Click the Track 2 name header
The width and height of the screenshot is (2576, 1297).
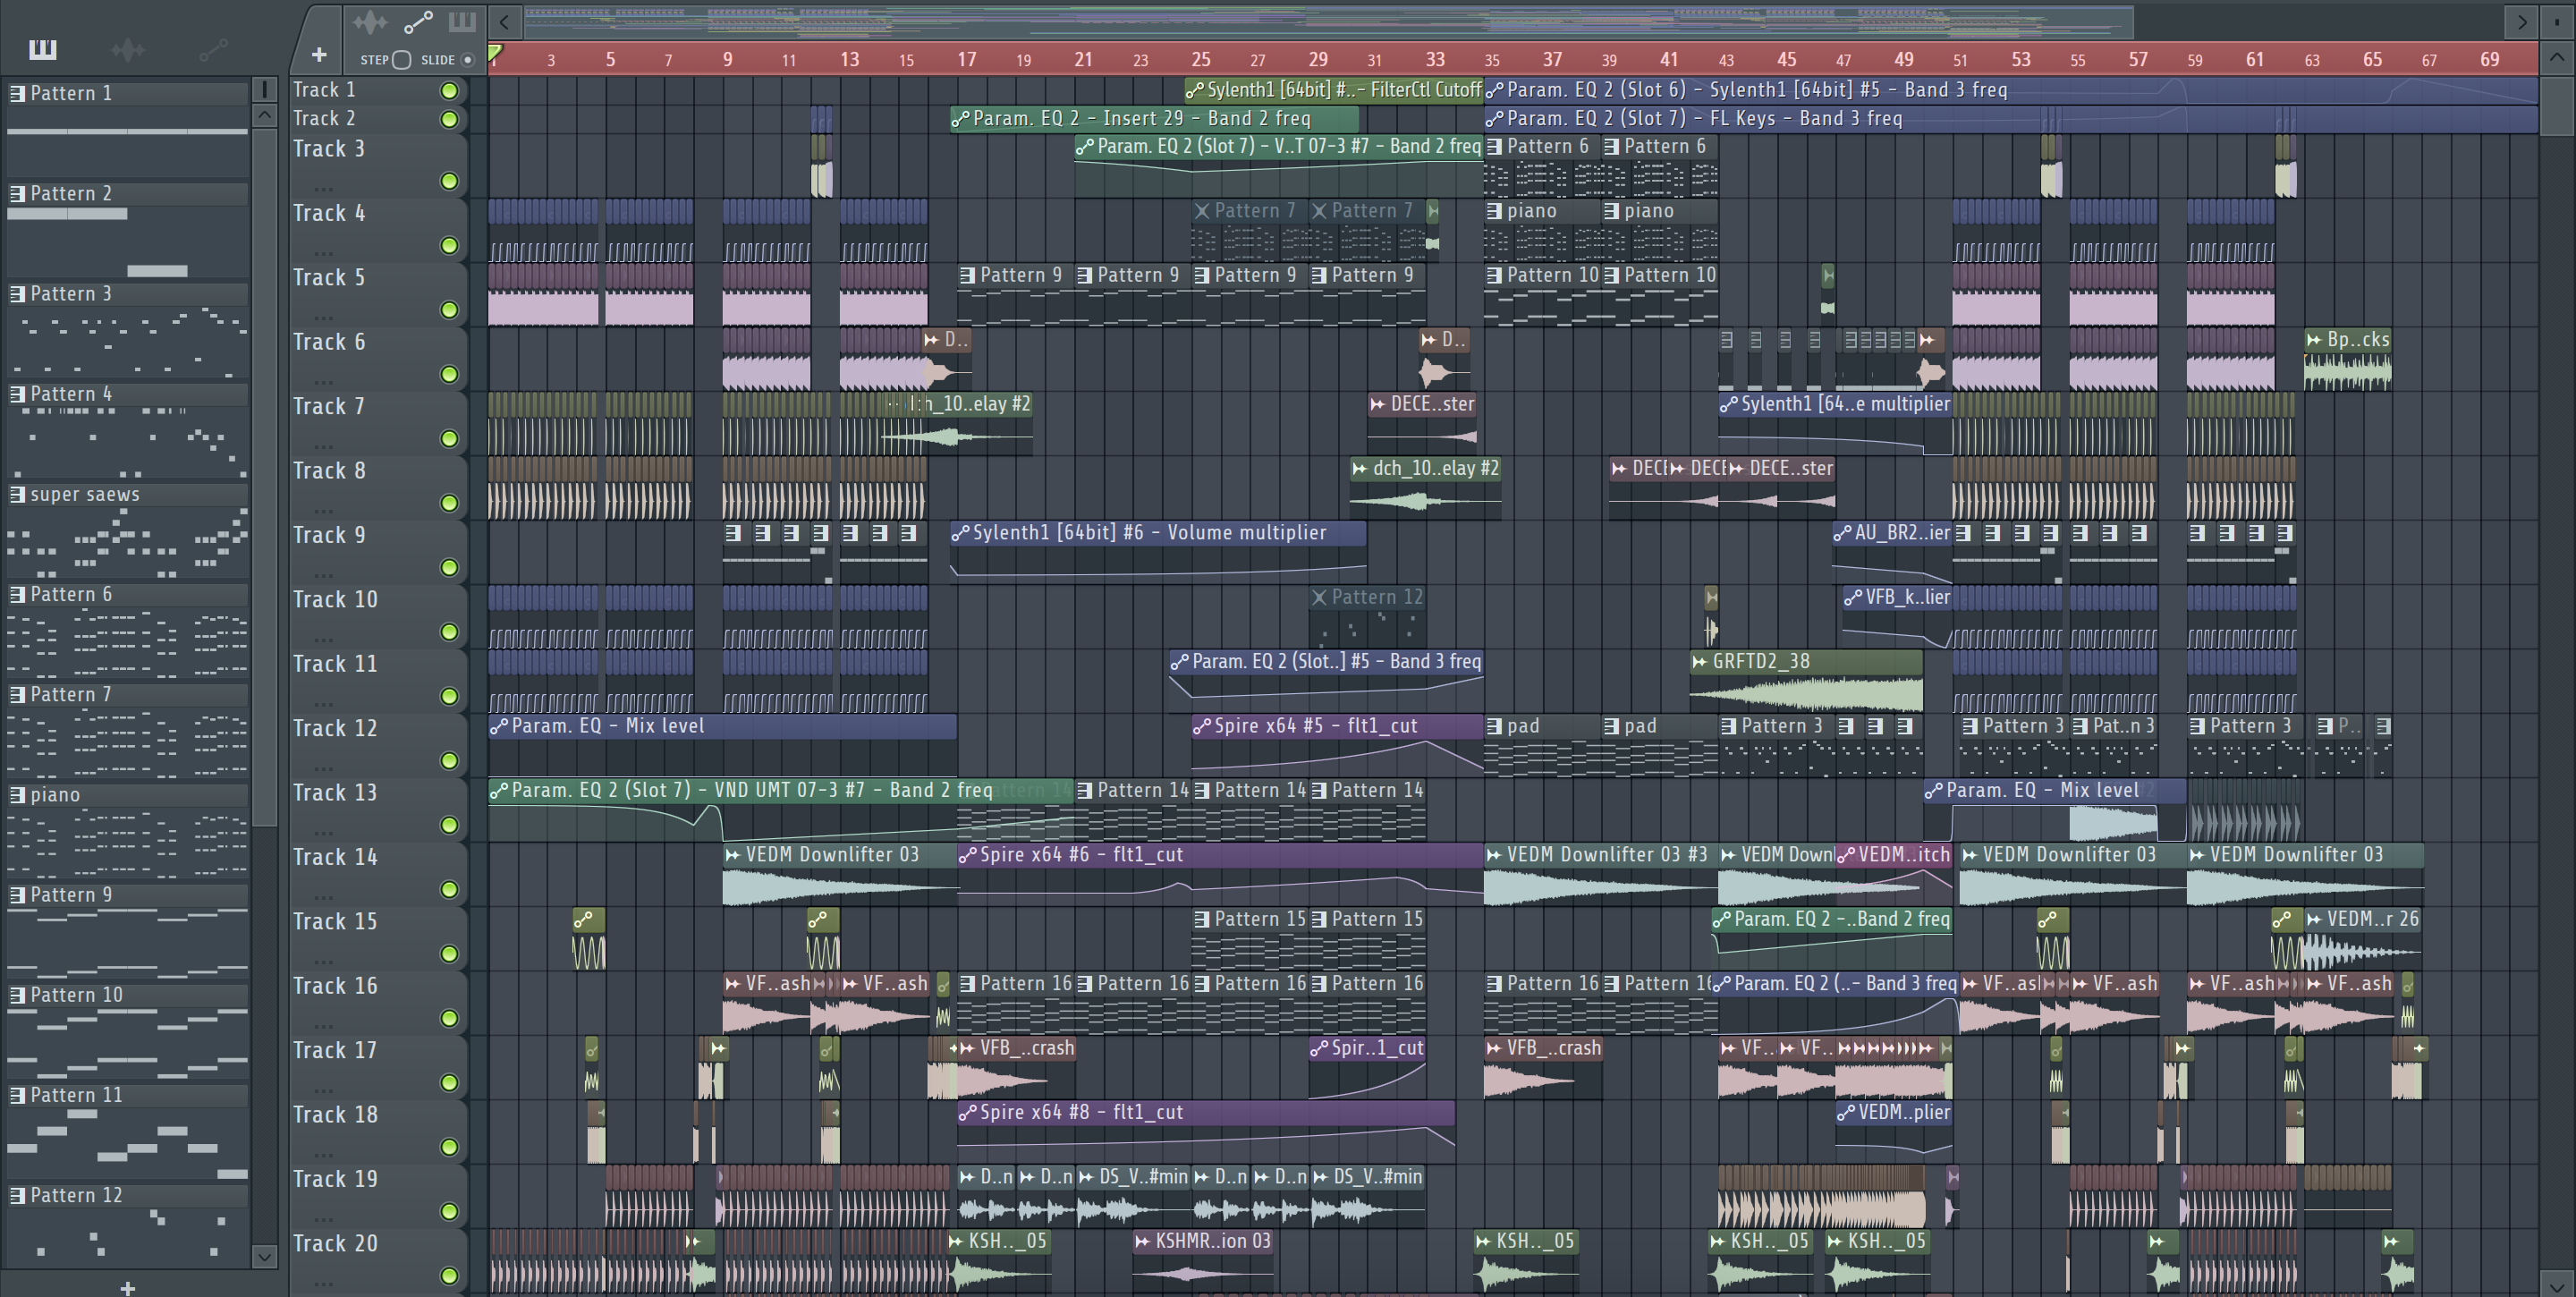point(324,118)
